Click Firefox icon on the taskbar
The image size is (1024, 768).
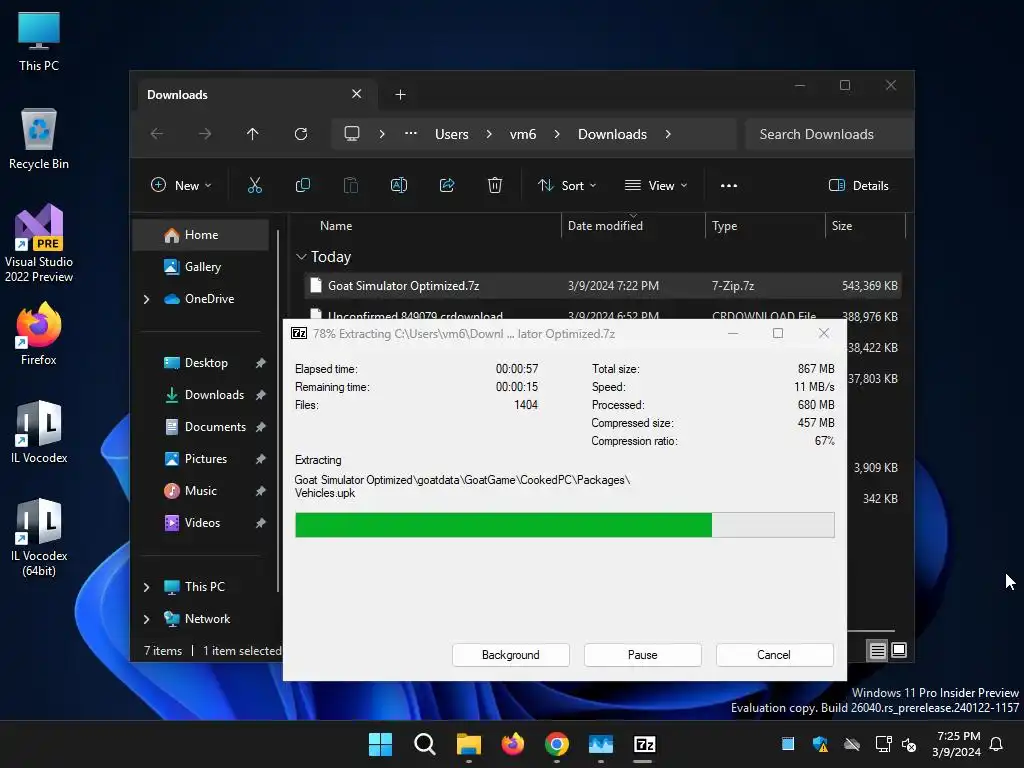(513, 744)
